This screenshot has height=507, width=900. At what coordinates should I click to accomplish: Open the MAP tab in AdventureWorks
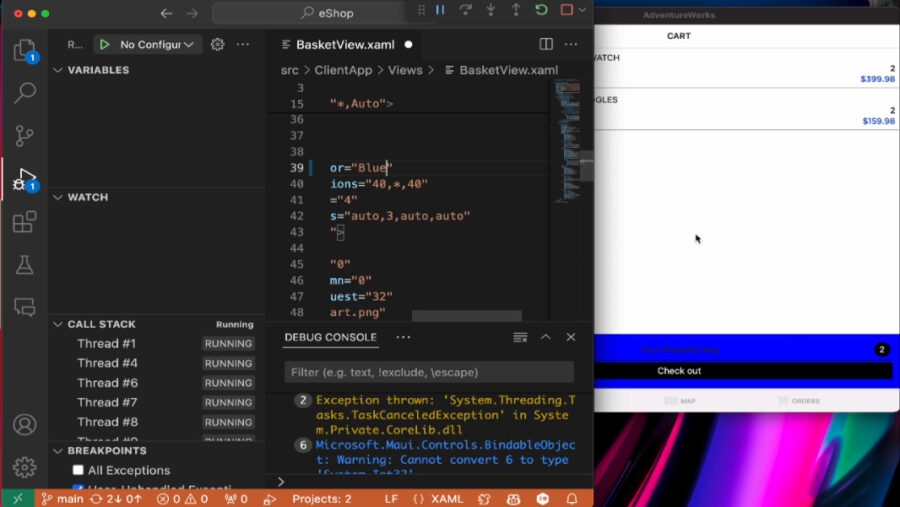[681, 401]
